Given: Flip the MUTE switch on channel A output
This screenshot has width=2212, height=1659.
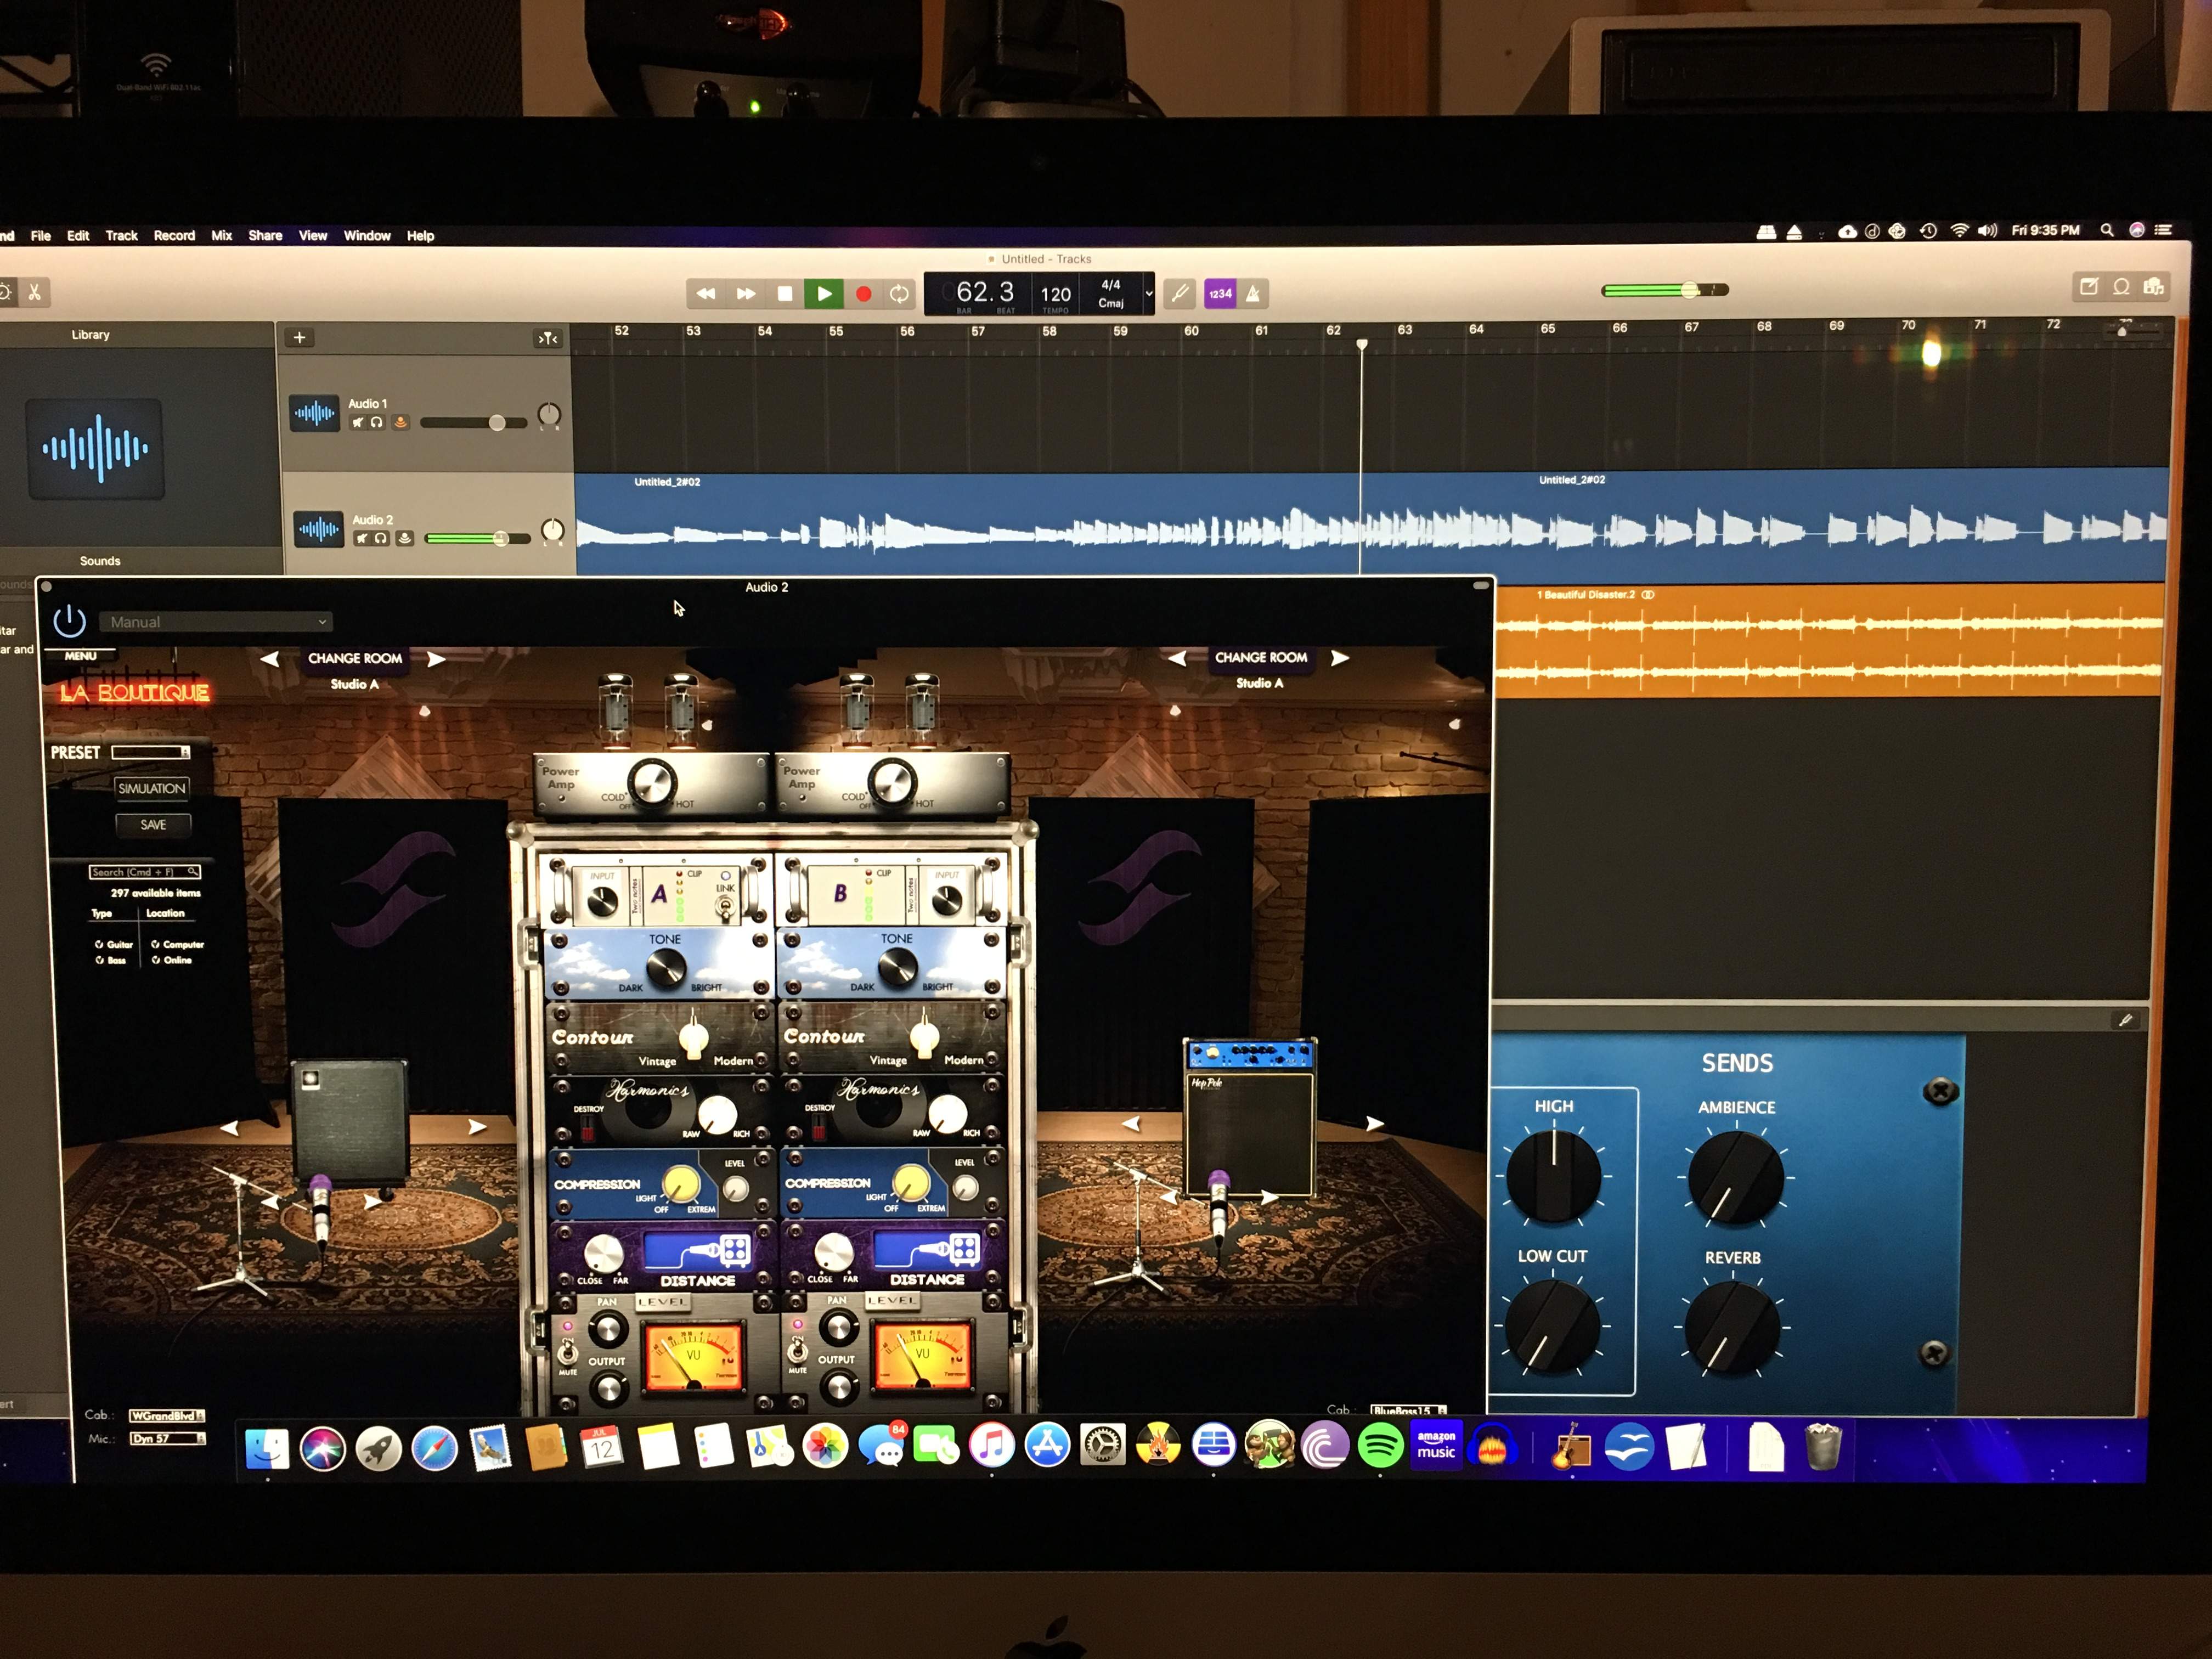Looking at the screenshot, I should (x=567, y=1353).
